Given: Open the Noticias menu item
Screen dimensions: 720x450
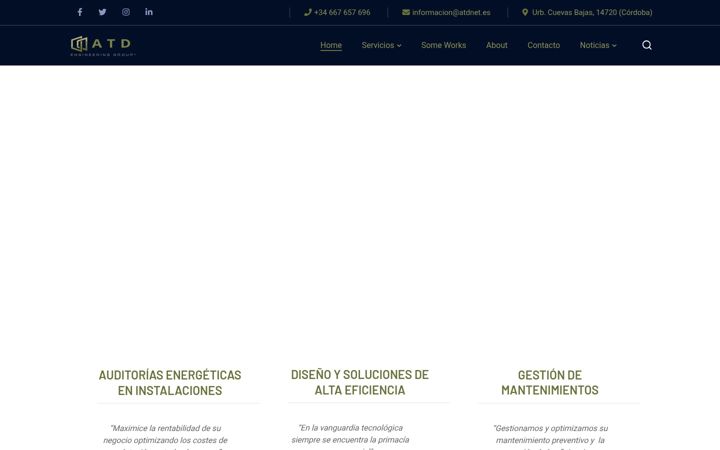Looking at the screenshot, I should 594,45.
